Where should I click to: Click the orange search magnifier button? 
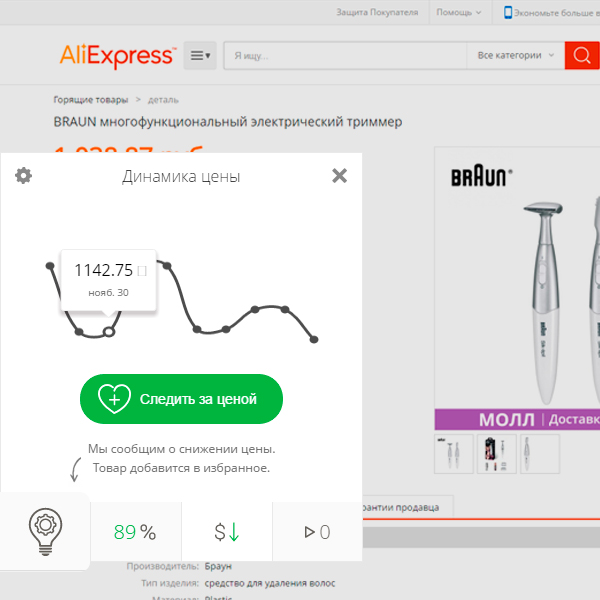582,55
